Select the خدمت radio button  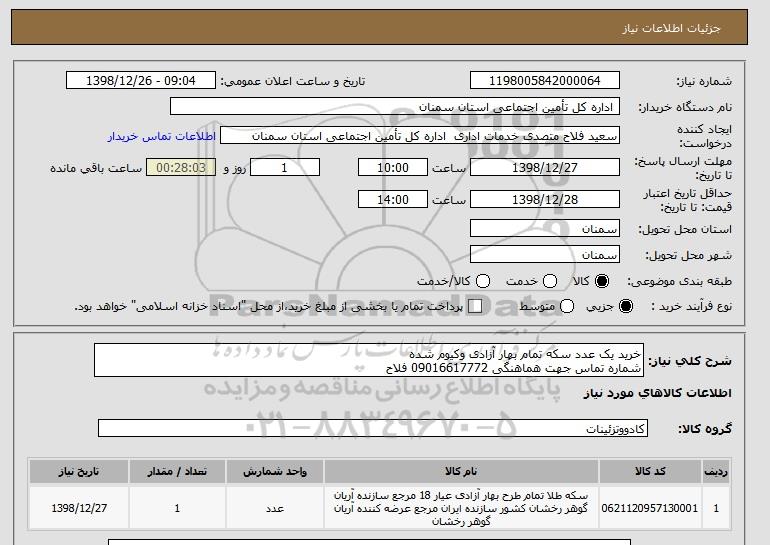tap(550, 281)
